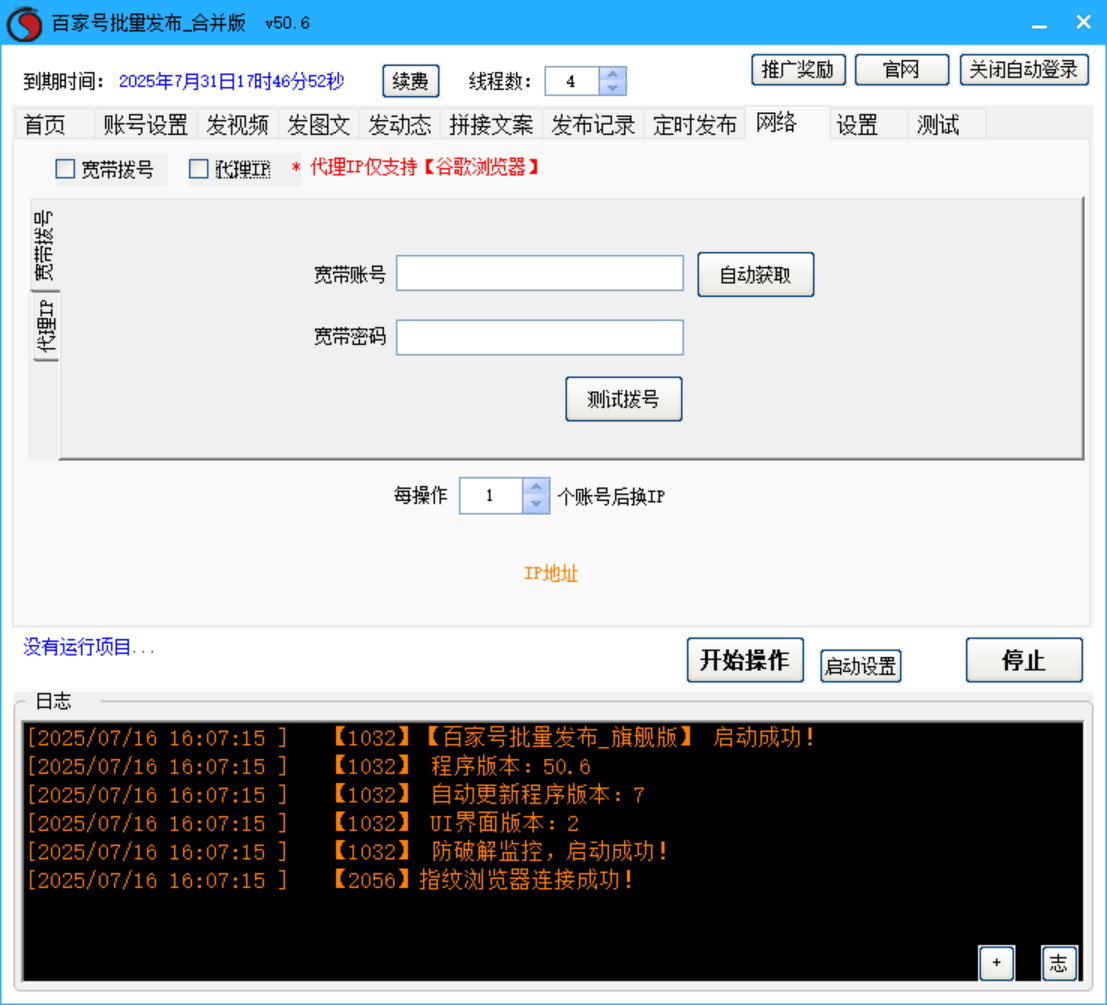1107x1005 pixels.
Task: Open the 定时发布 tab
Action: pyautogui.click(x=695, y=125)
